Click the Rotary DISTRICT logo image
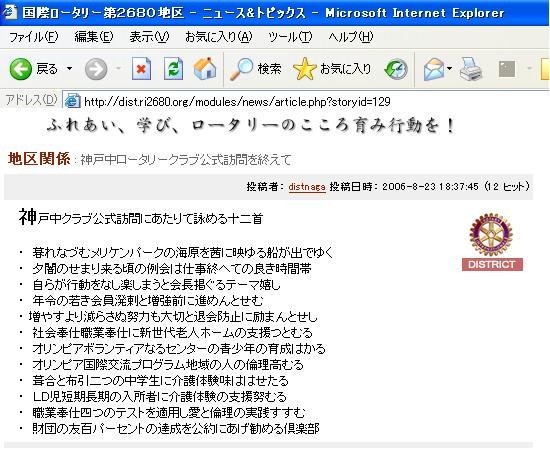 click(492, 242)
